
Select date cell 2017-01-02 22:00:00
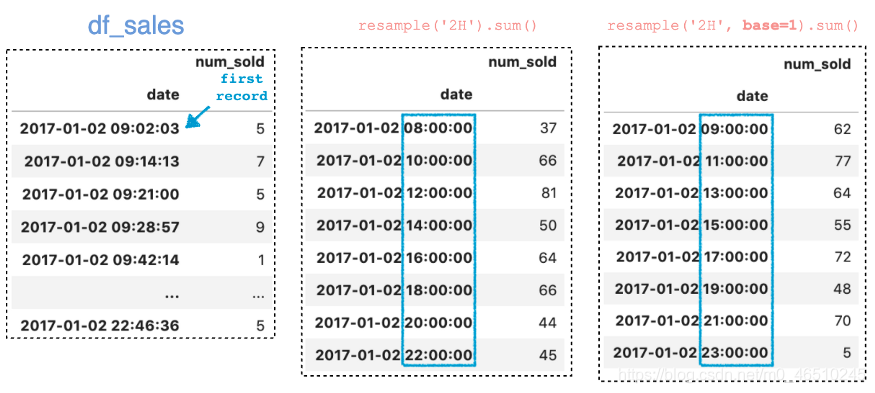(394, 355)
